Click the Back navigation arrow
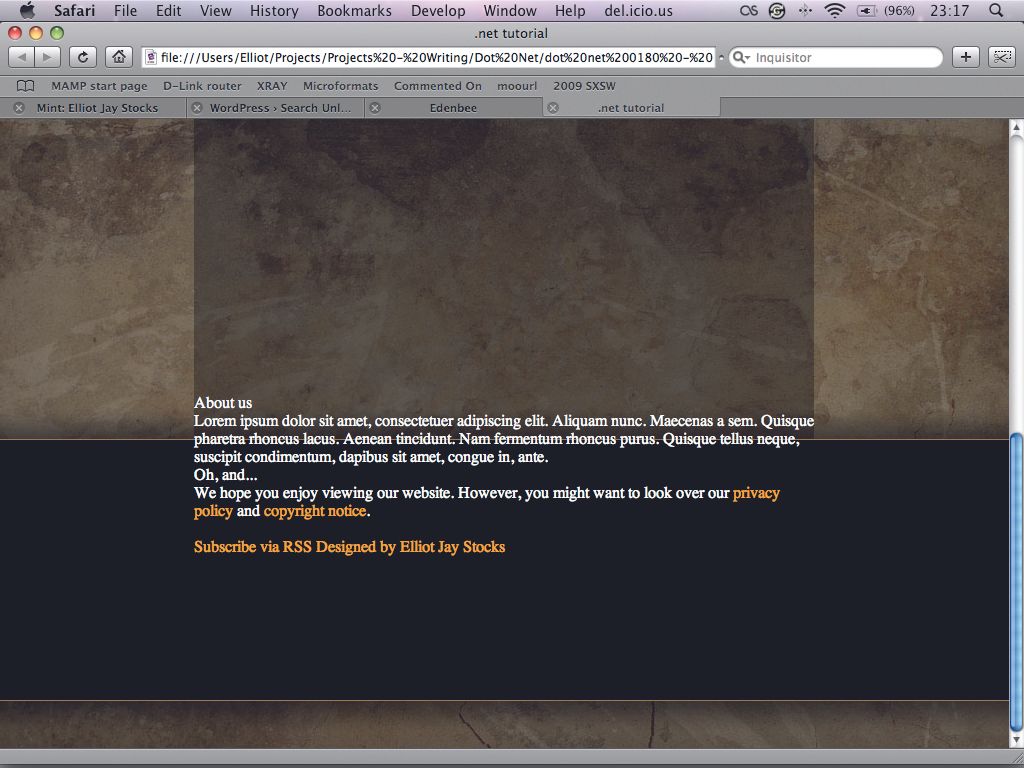 (22, 57)
